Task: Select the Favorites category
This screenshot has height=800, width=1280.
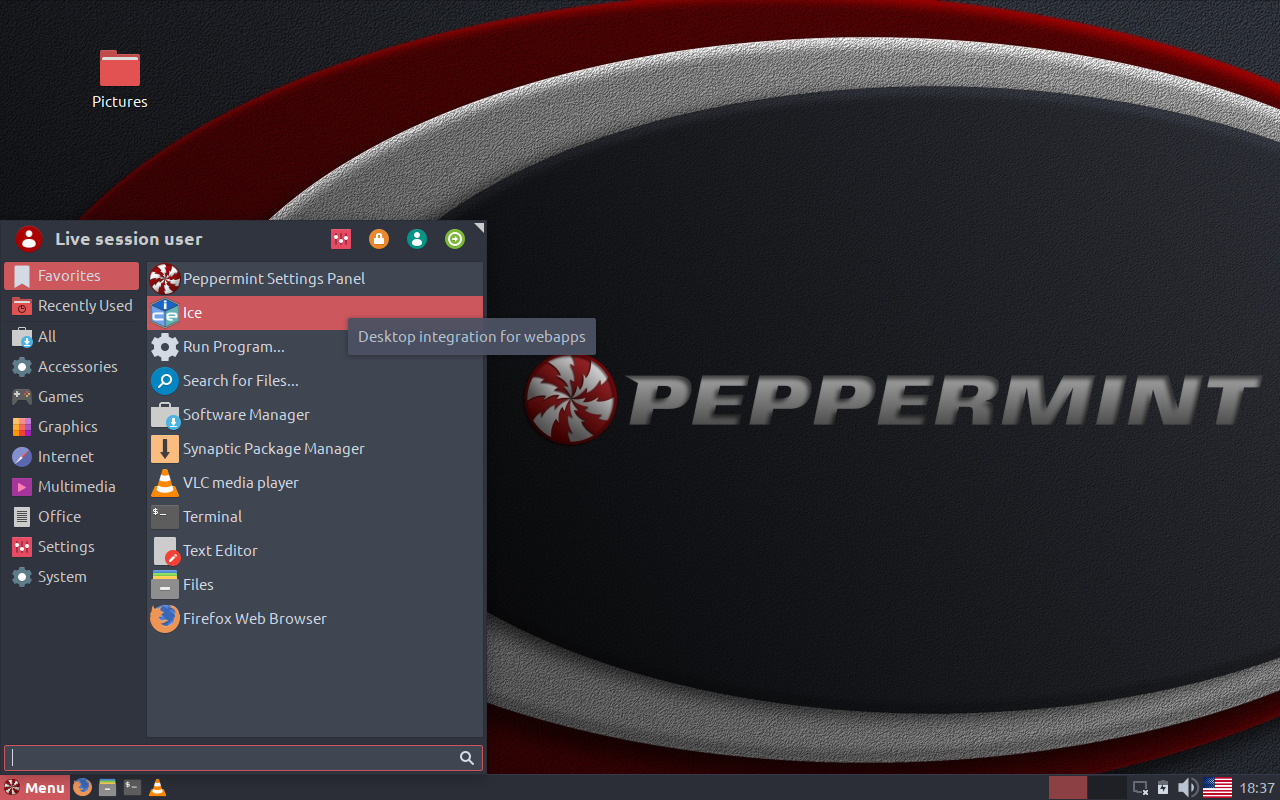Action: click(70, 275)
